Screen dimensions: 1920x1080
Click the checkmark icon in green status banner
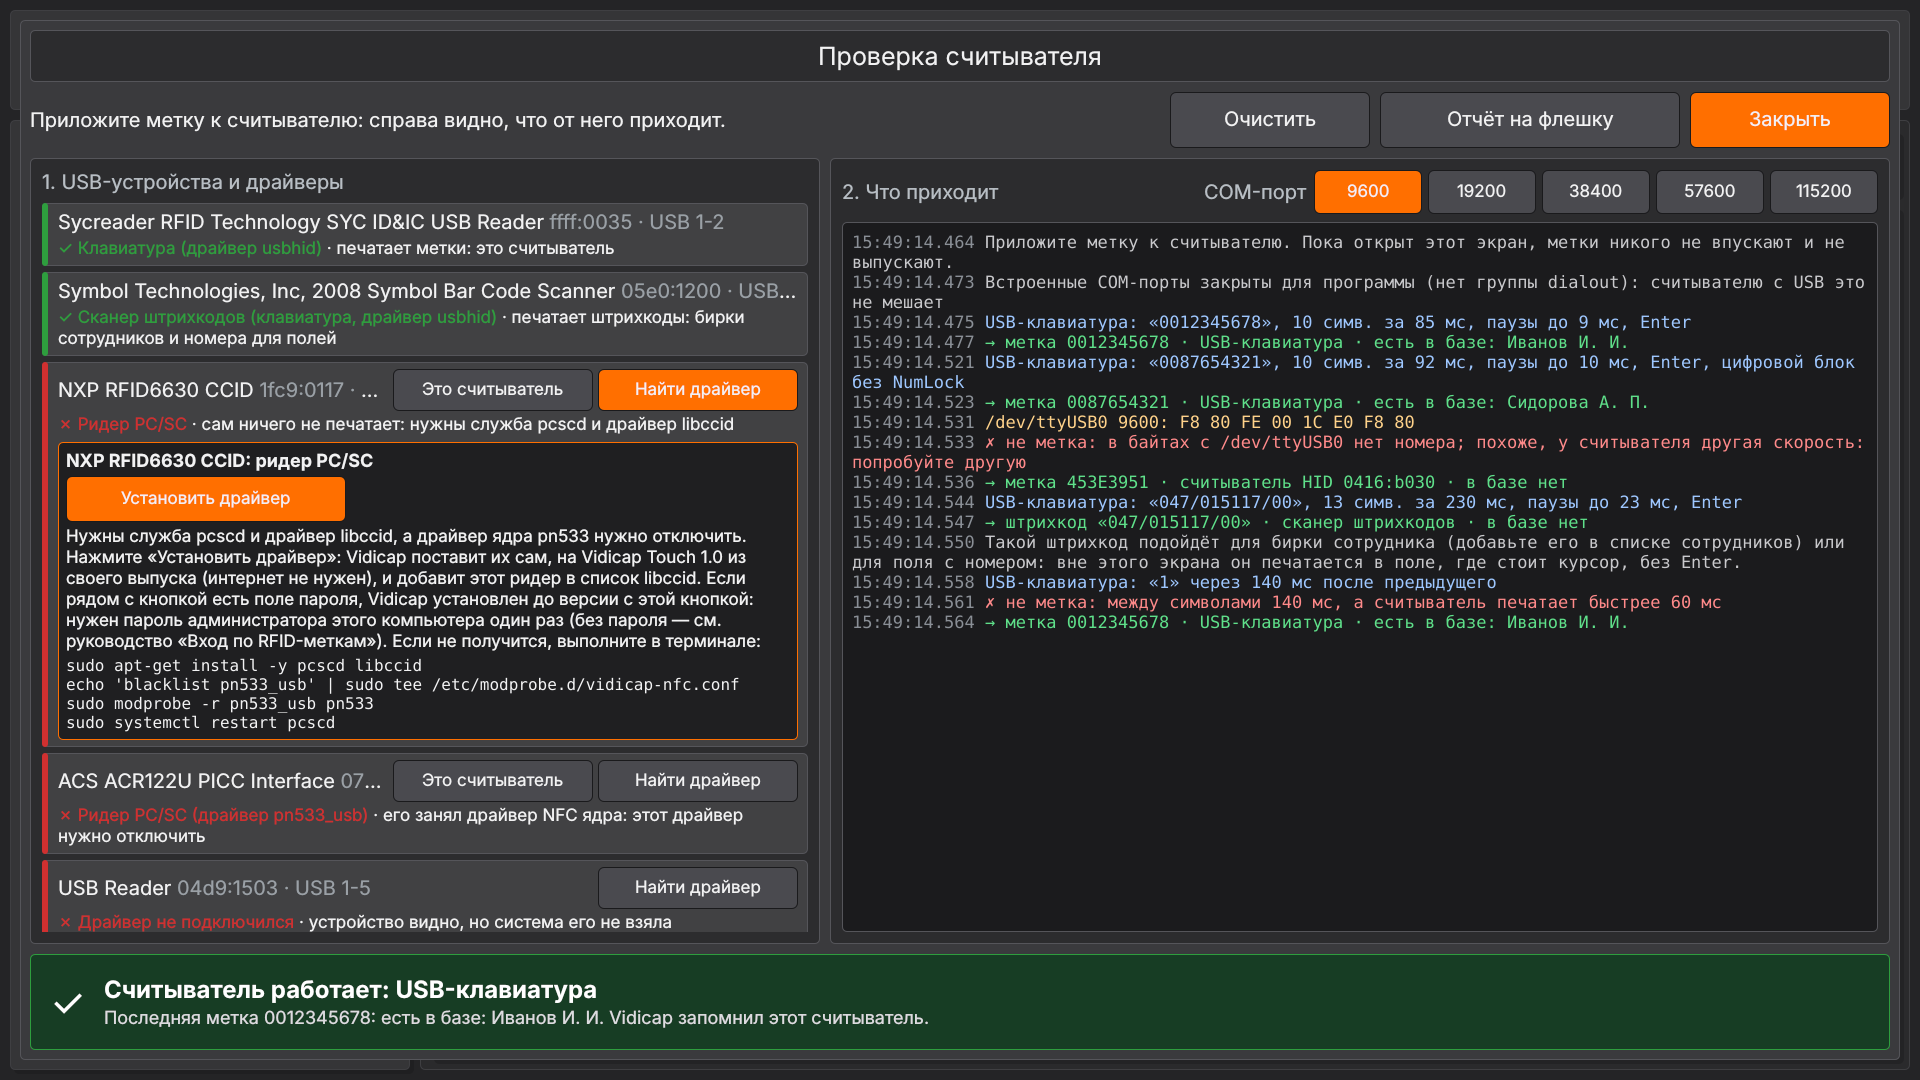tap(68, 1003)
